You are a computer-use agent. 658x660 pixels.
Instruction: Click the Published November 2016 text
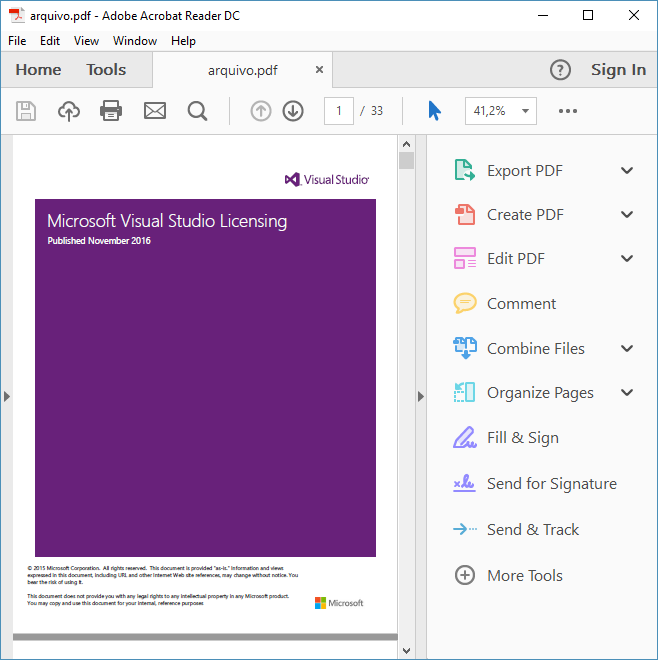99,241
